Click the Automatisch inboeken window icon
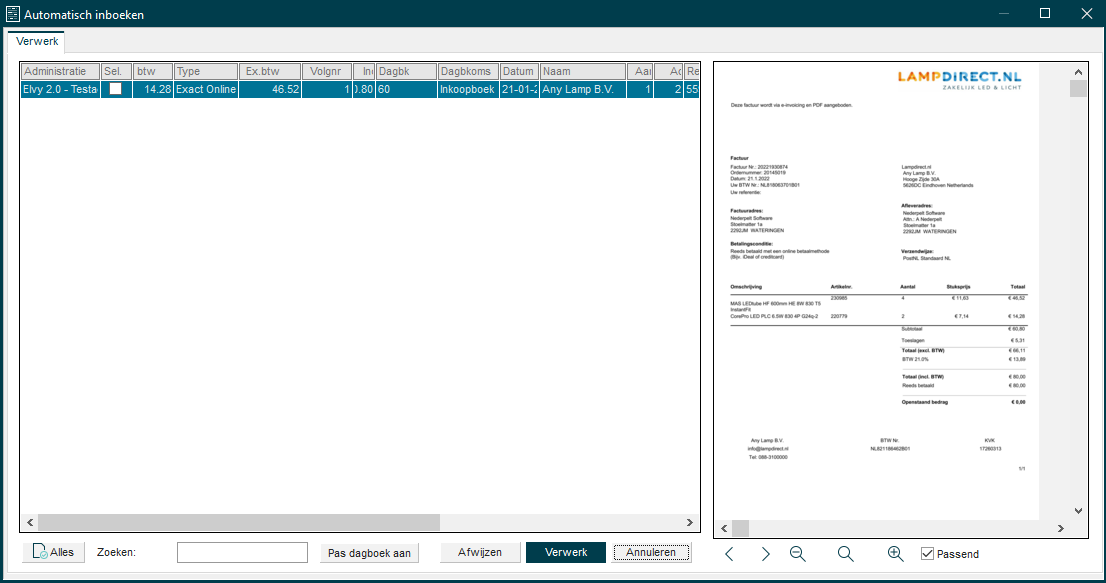1106x583 pixels. pyautogui.click(x=13, y=14)
